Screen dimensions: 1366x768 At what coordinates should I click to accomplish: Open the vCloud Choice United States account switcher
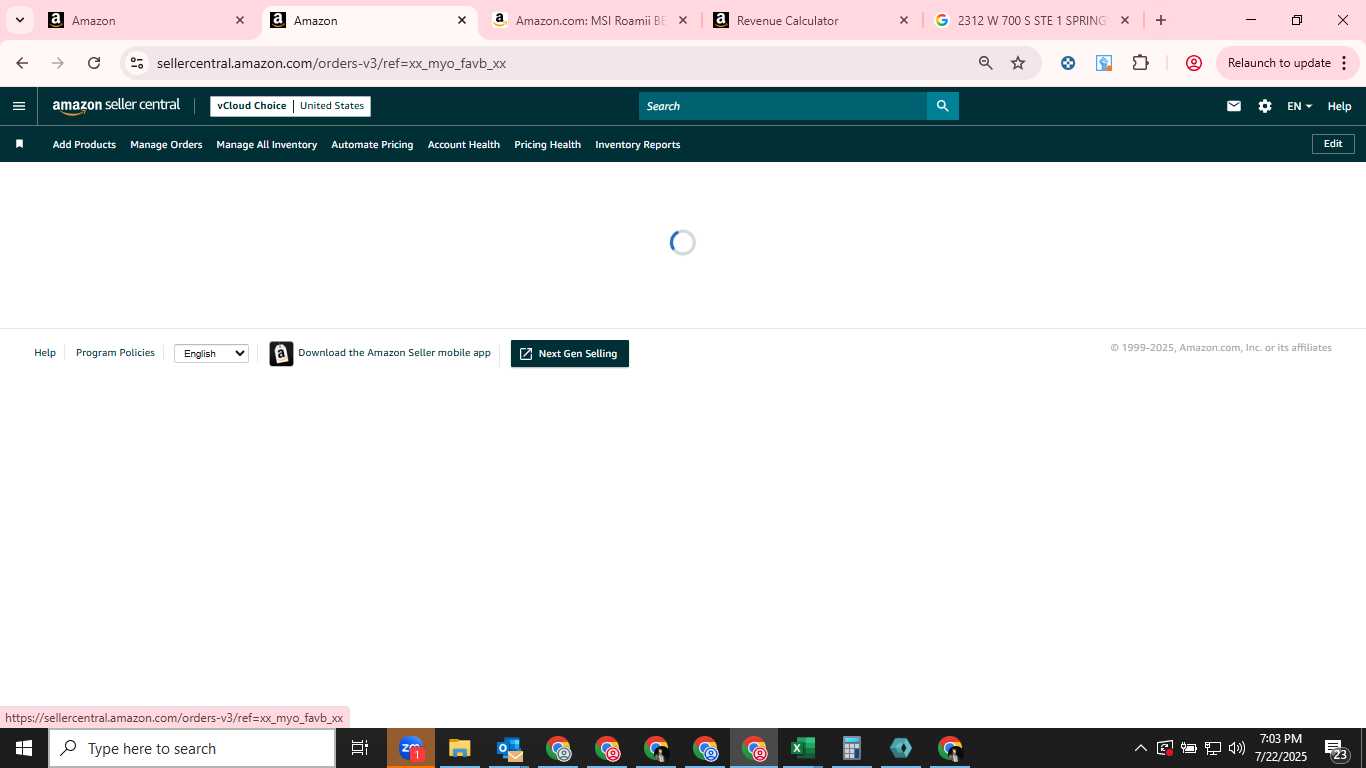290,106
